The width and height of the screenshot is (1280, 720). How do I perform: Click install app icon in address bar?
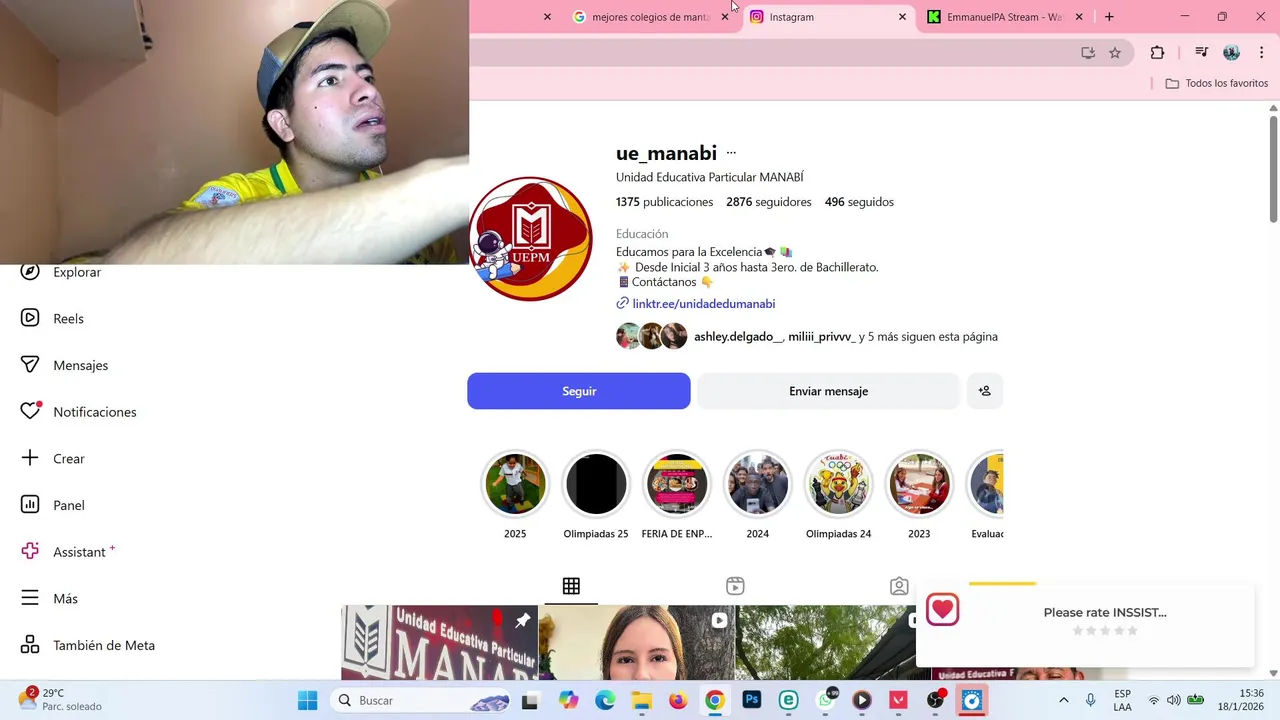pos(1088,53)
